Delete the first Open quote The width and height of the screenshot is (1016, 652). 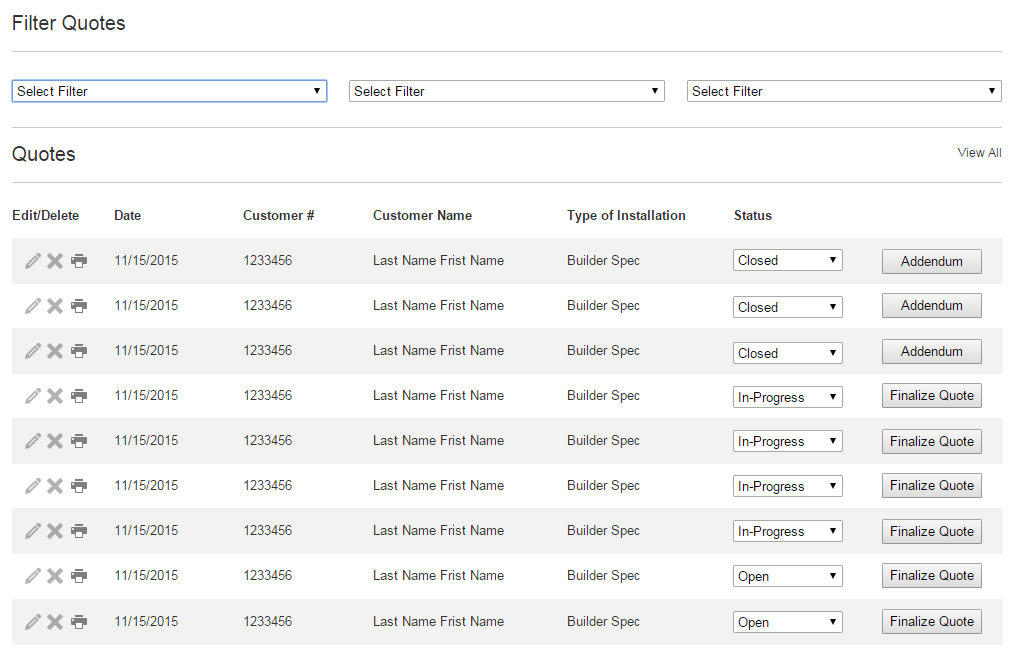click(55, 576)
